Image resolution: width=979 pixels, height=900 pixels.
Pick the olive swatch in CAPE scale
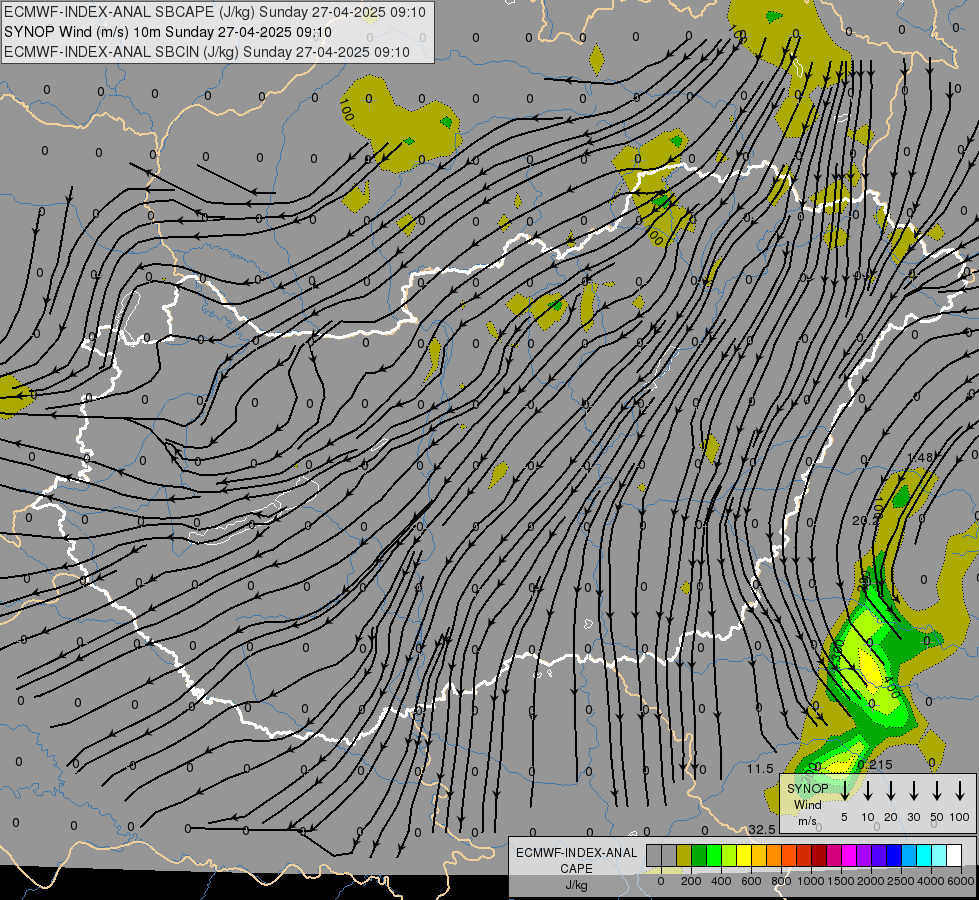click(x=684, y=855)
